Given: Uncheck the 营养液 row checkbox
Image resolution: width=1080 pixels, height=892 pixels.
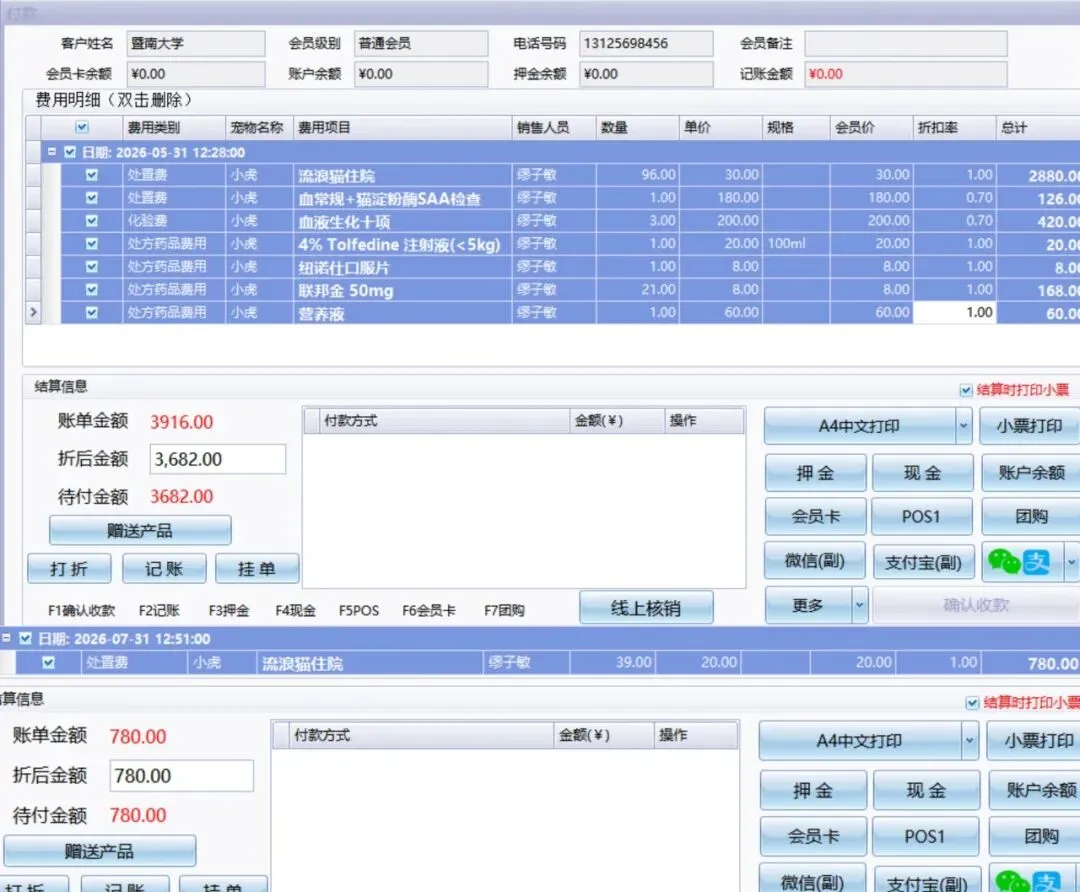Looking at the screenshot, I should tap(92, 313).
